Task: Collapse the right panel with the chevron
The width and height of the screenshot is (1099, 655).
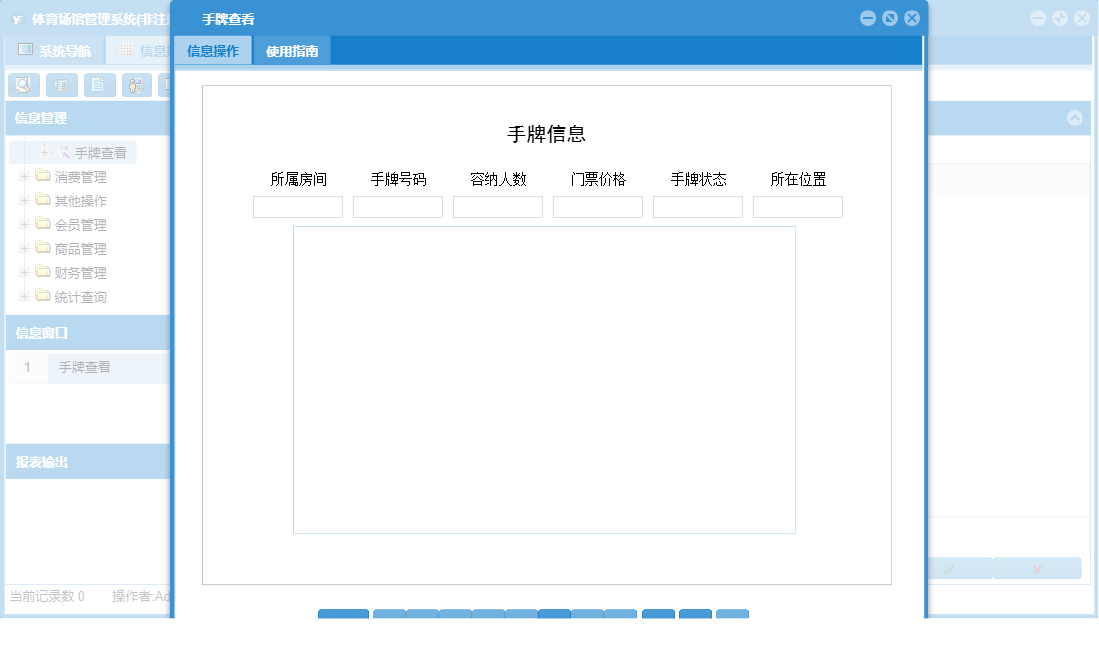Action: pos(1075,118)
